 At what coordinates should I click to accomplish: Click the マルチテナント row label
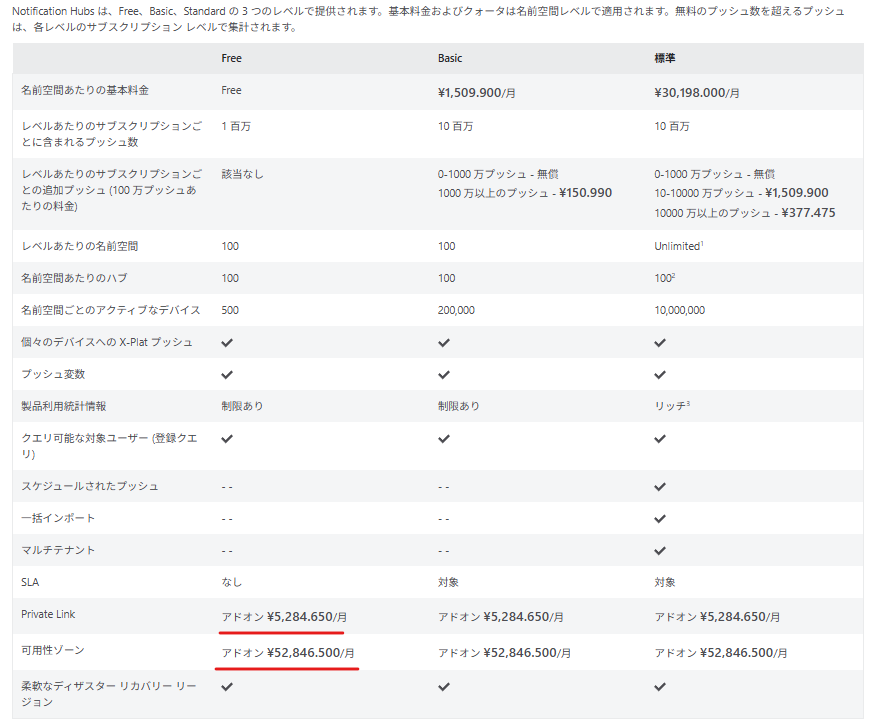click(58, 551)
